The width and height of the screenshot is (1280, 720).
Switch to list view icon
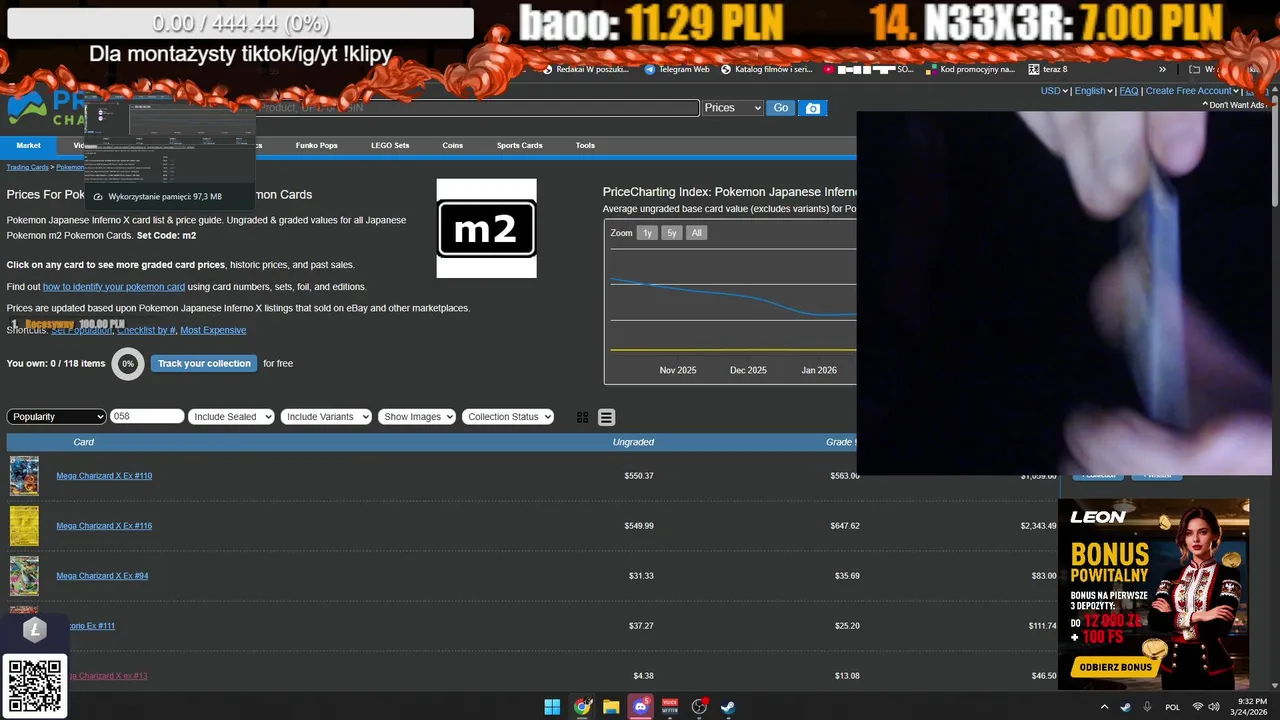click(606, 417)
